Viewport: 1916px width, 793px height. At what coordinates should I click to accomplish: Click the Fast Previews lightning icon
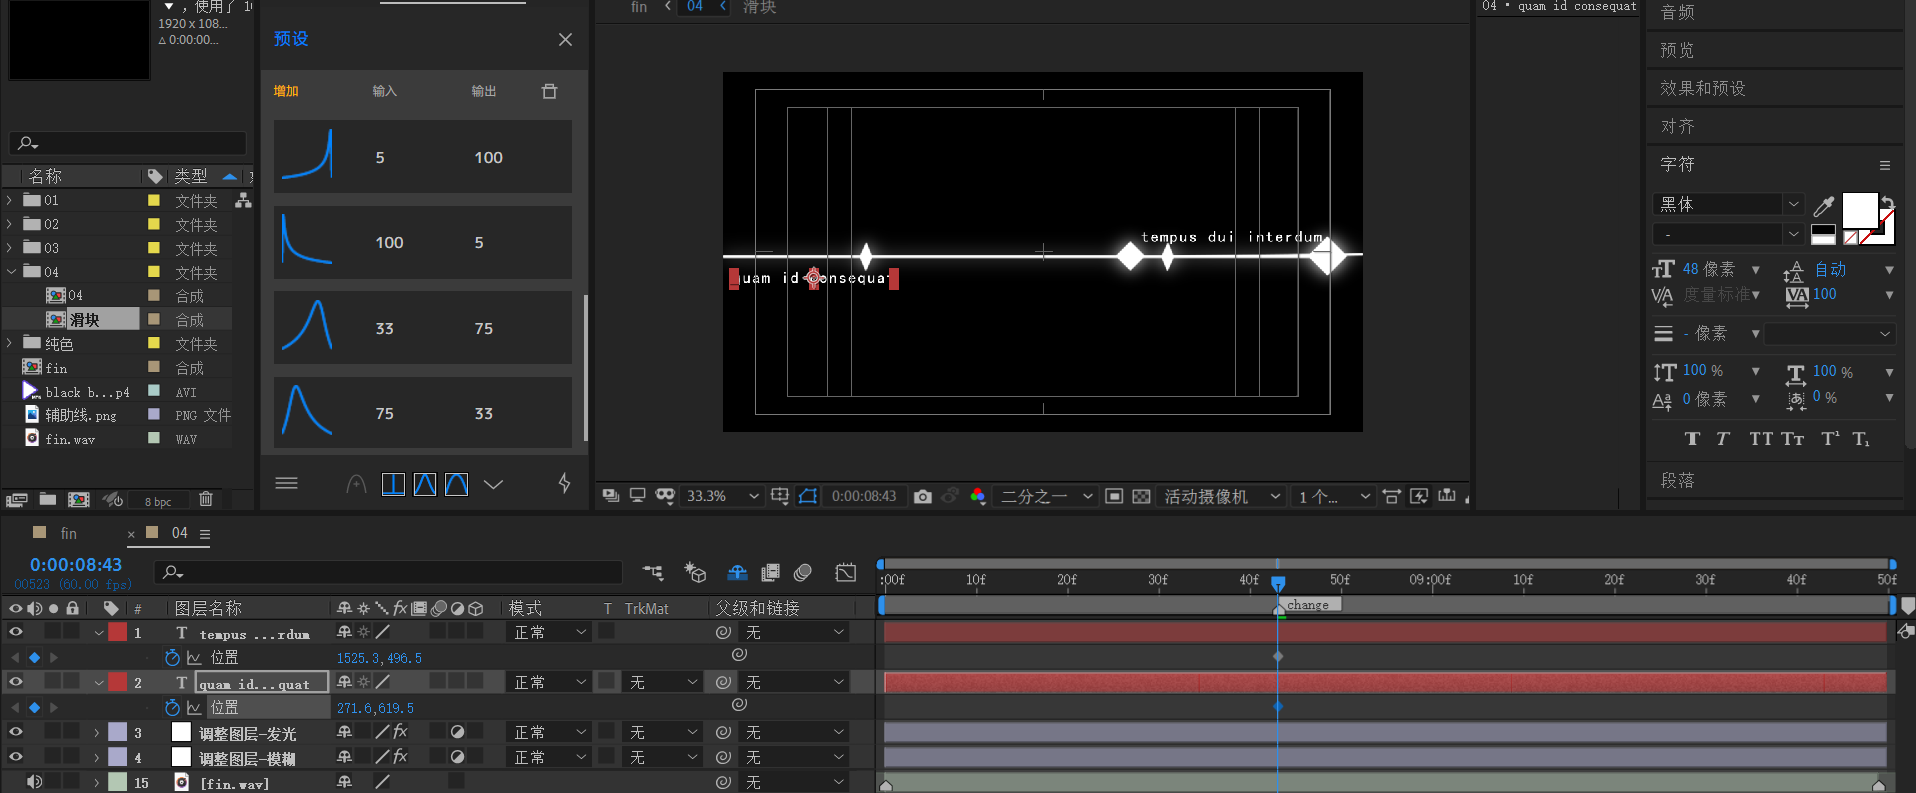click(x=1419, y=496)
